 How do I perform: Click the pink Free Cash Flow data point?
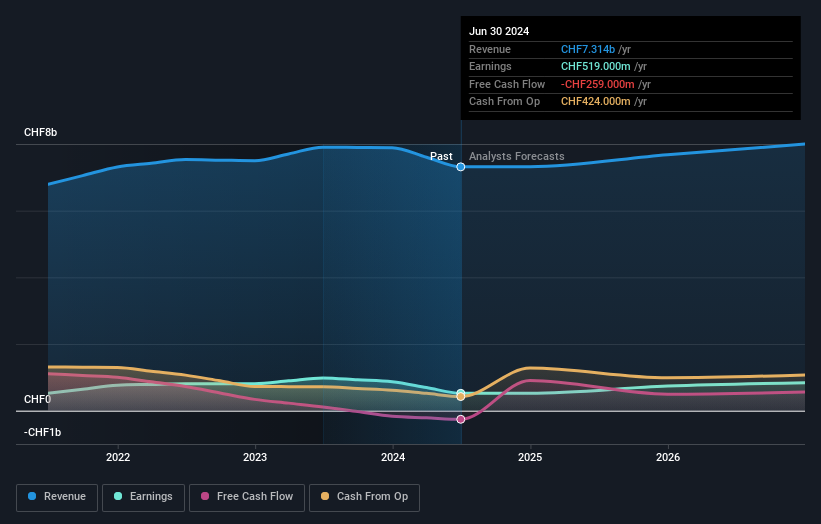click(x=461, y=419)
